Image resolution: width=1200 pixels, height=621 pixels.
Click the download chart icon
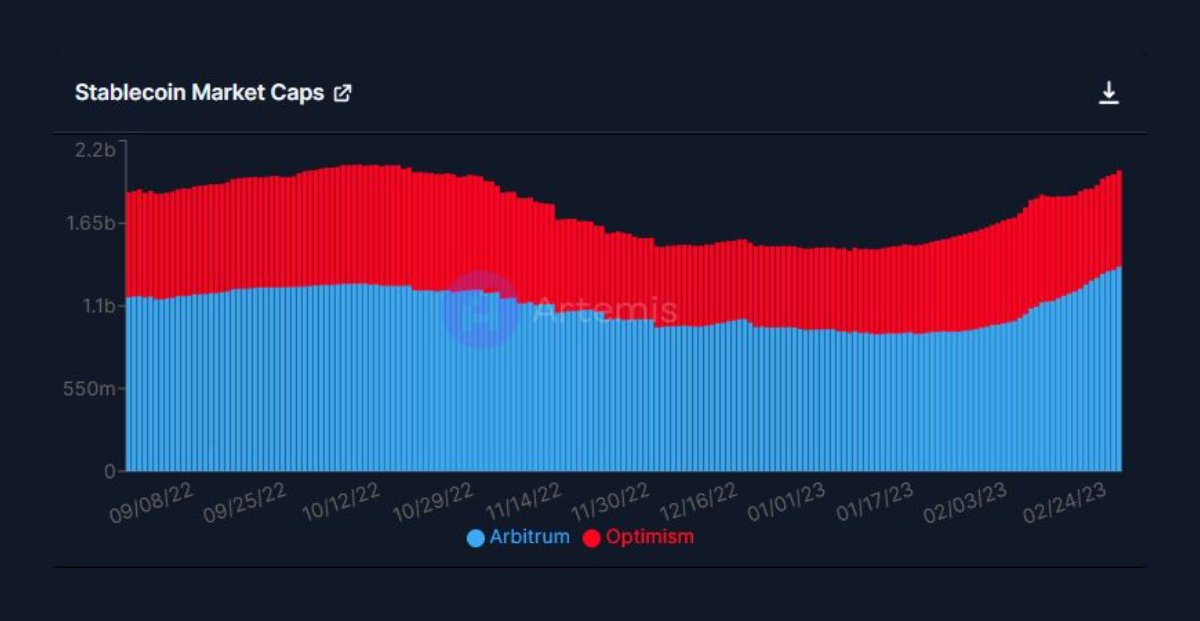click(x=1108, y=93)
